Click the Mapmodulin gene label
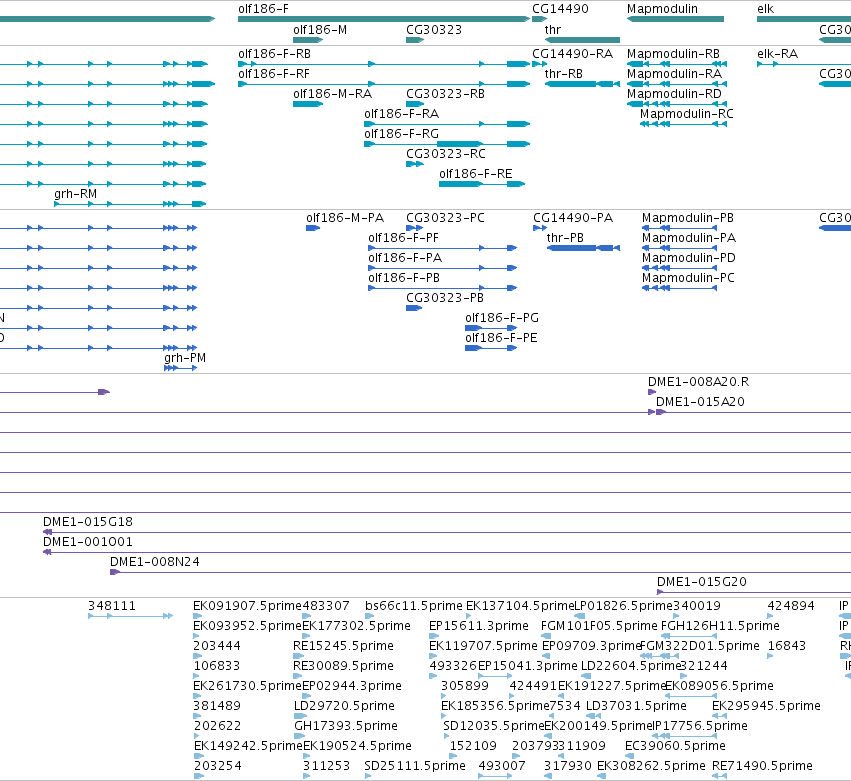Viewport: 851px width, 781px height. point(662,9)
